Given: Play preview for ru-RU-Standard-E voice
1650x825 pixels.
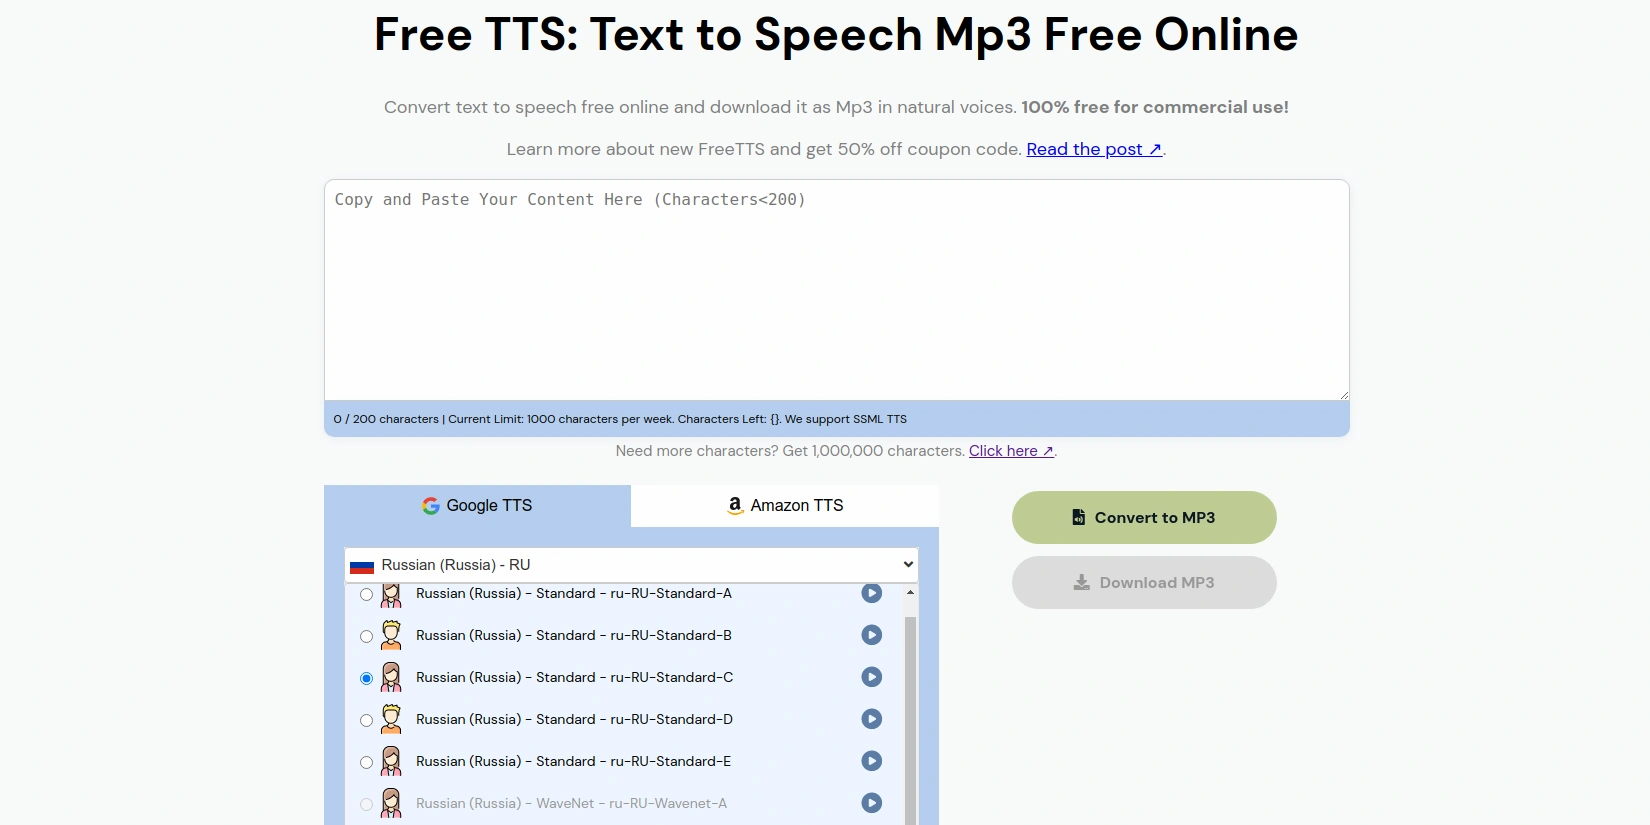Looking at the screenshot, I should [872, 761].
